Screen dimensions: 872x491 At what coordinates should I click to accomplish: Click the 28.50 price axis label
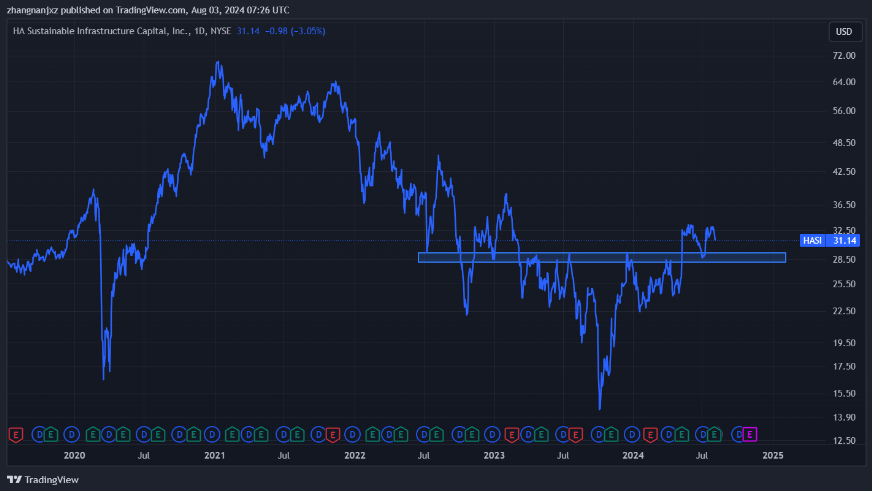pos(844,260)
